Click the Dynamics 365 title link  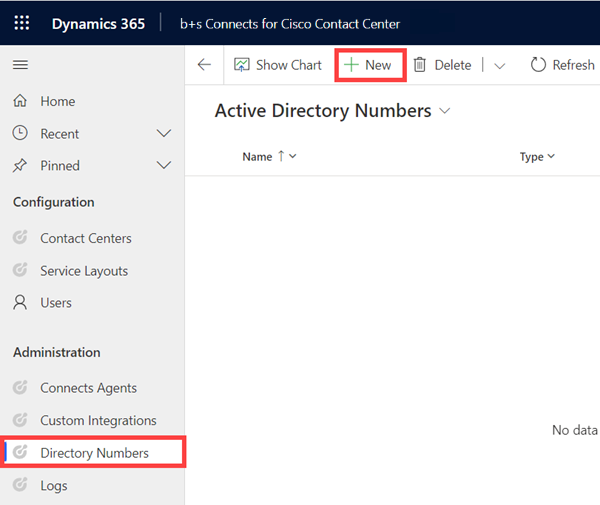tap(98, 24)
